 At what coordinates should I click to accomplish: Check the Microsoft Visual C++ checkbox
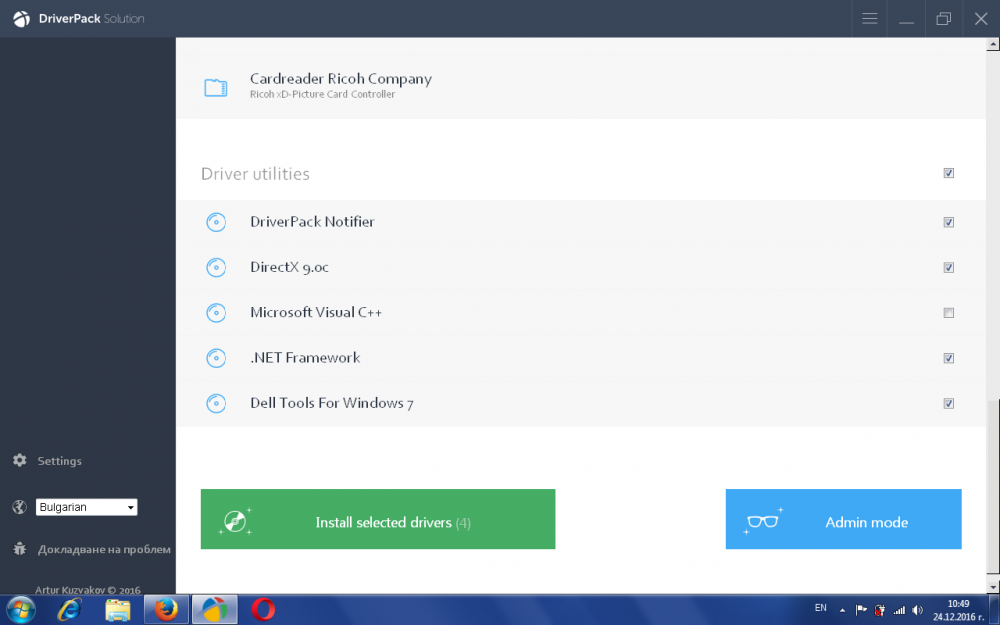coord(948,312)
